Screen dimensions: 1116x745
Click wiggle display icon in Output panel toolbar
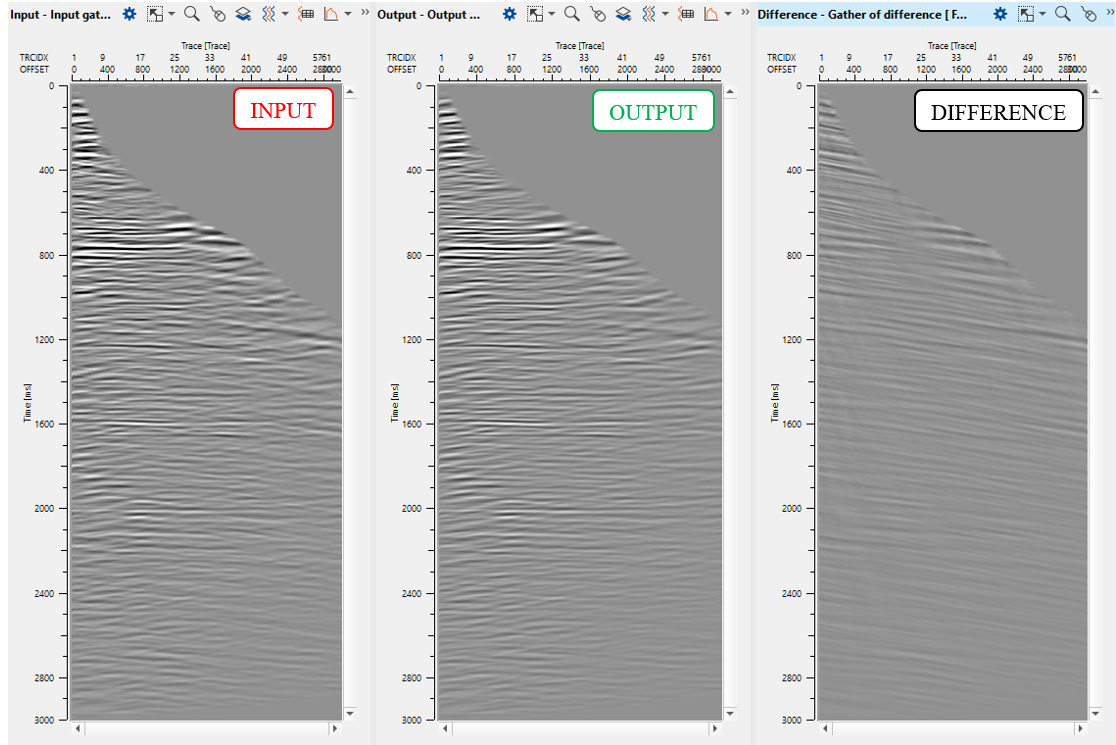[649, 15]
